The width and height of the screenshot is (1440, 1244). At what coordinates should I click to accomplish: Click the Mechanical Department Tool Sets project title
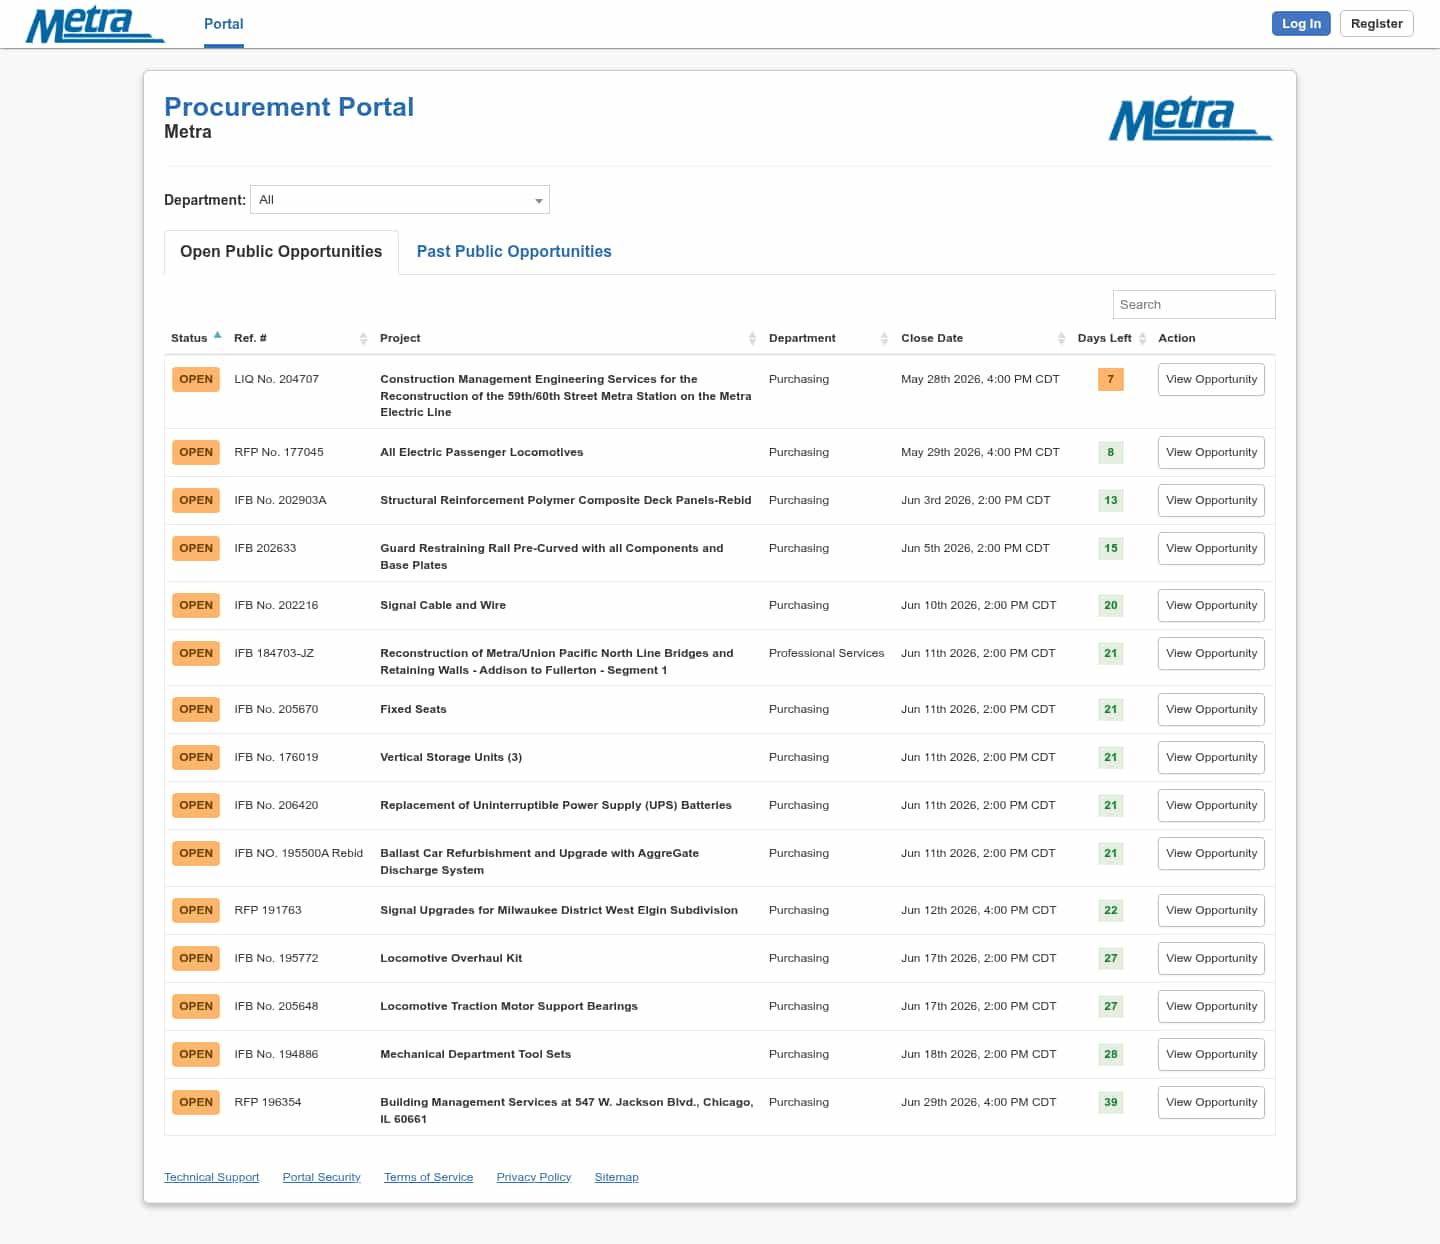pyautogui.click(x=475, y=1055)
